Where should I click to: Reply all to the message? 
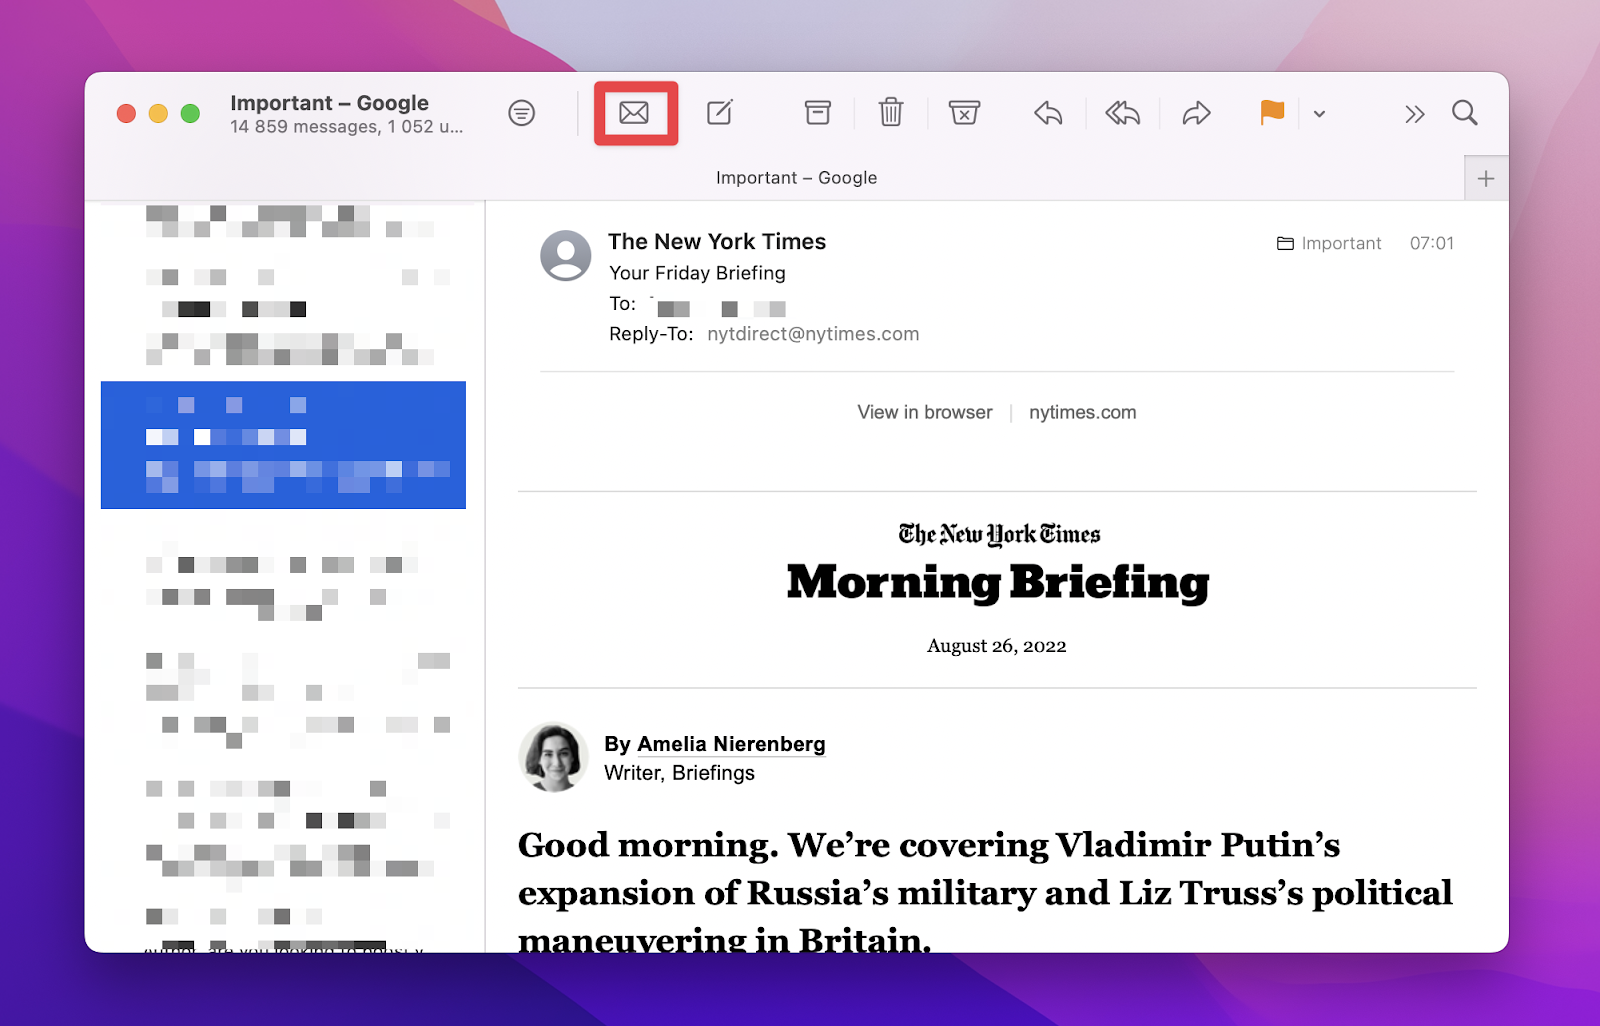pos(1122,113)
